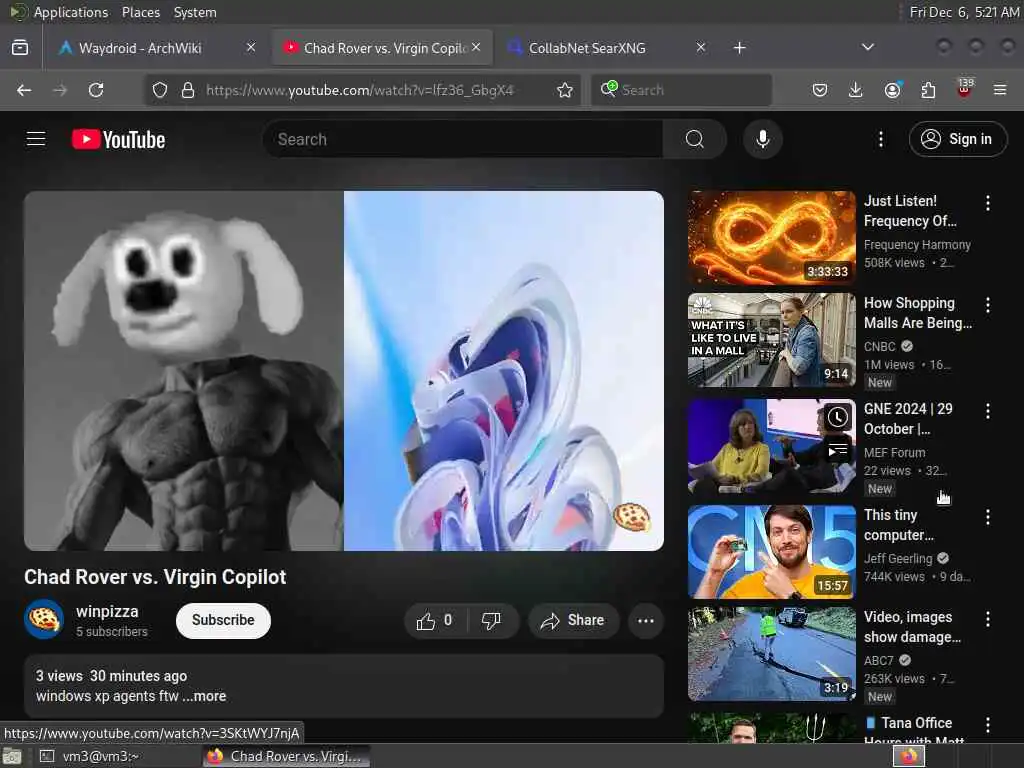This screenshot has height=768, width=1024.
Task: Open Jeff Geerling tiny computer thumbnail
Action: (771, 552)
